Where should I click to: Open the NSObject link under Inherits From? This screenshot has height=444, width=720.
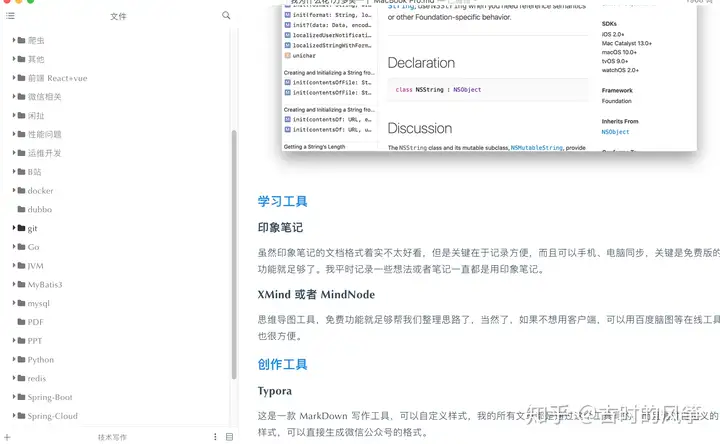615,132
